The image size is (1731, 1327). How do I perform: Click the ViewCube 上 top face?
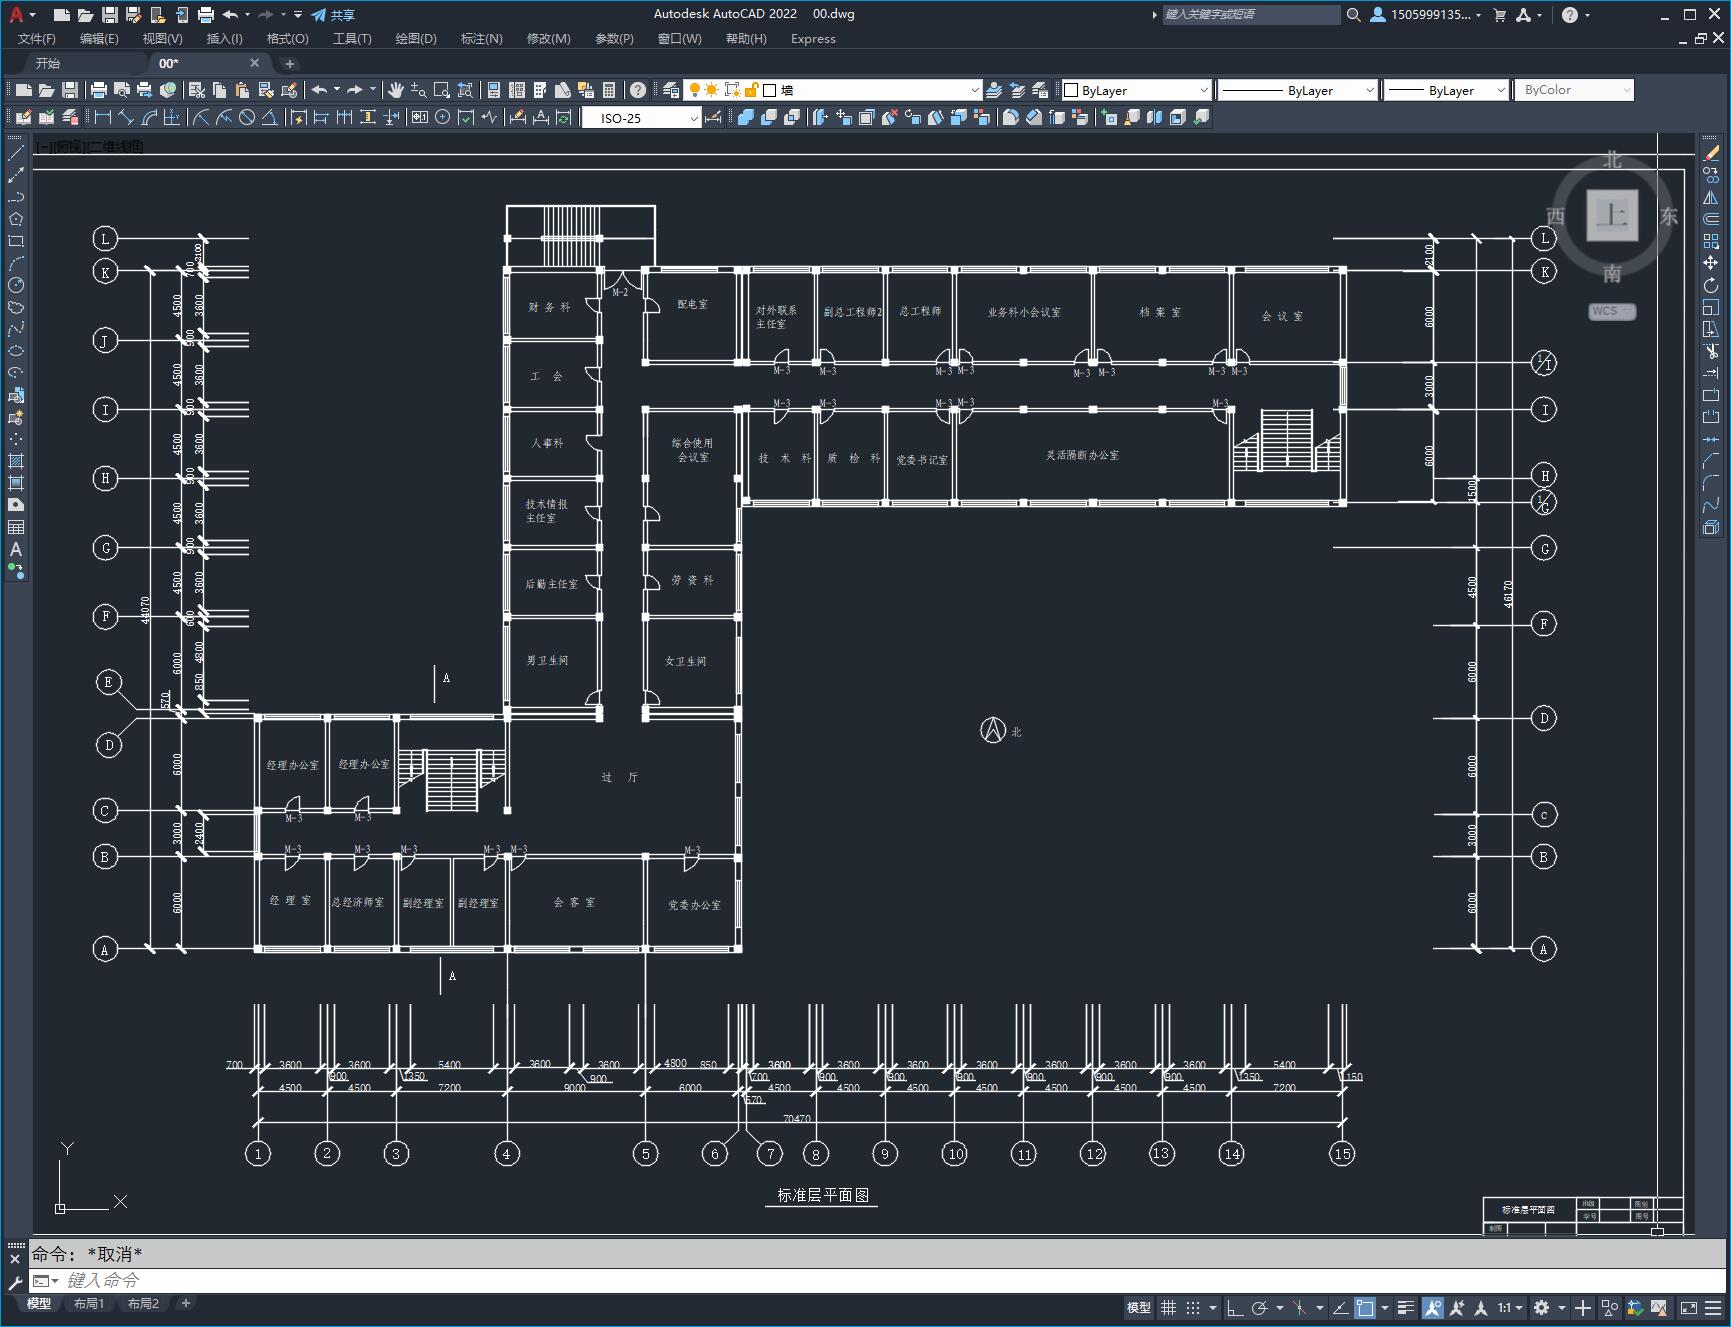coord(1612,215)
